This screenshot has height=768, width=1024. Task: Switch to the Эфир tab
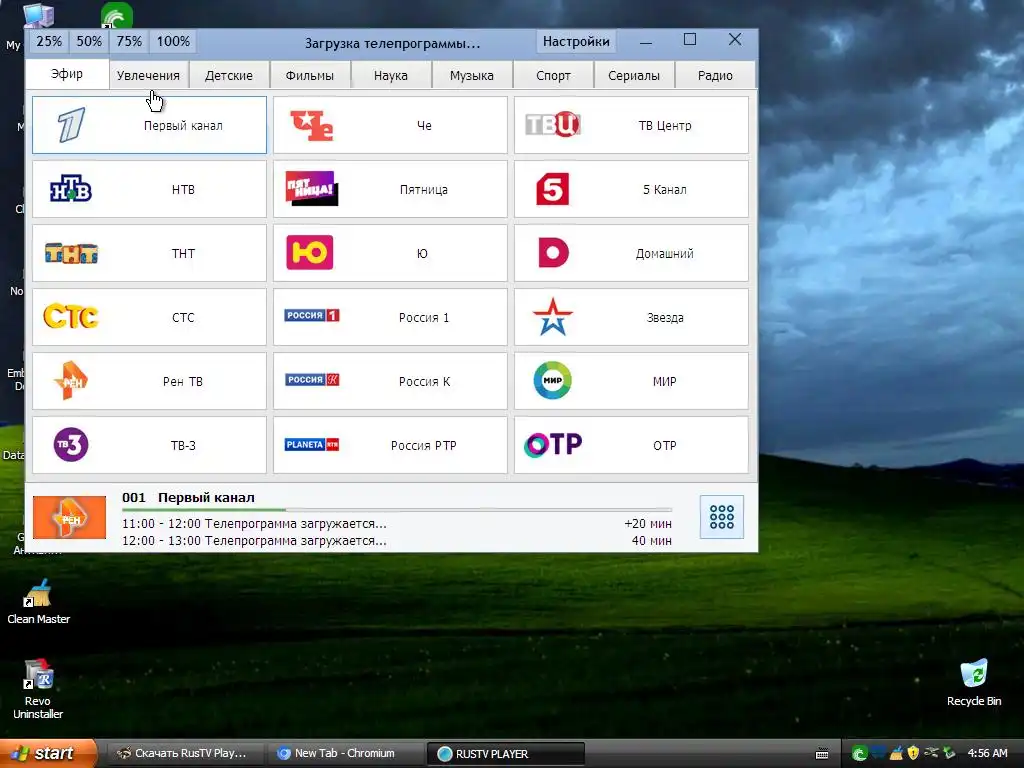(67, 74)
